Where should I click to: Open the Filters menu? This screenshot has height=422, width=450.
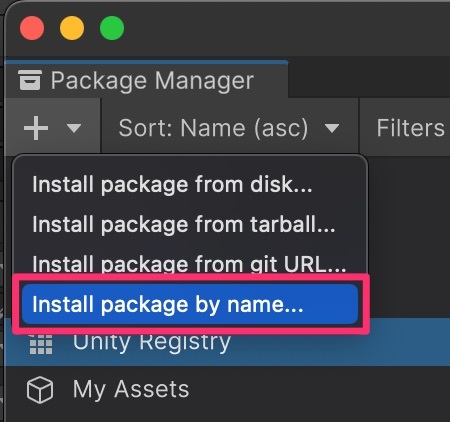point(410,128)
